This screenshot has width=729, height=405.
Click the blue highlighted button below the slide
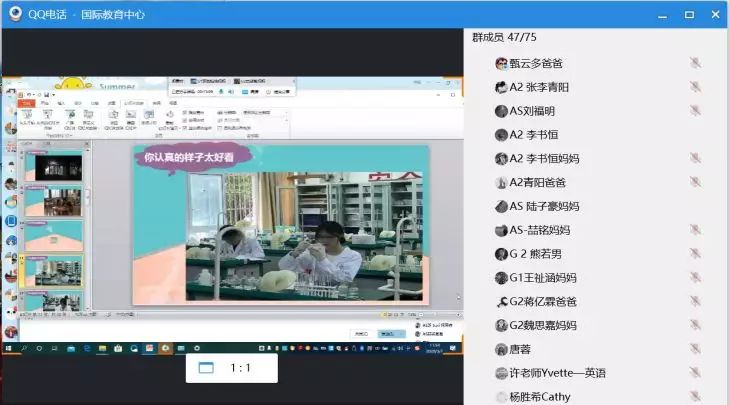click(x=390, y=334)
